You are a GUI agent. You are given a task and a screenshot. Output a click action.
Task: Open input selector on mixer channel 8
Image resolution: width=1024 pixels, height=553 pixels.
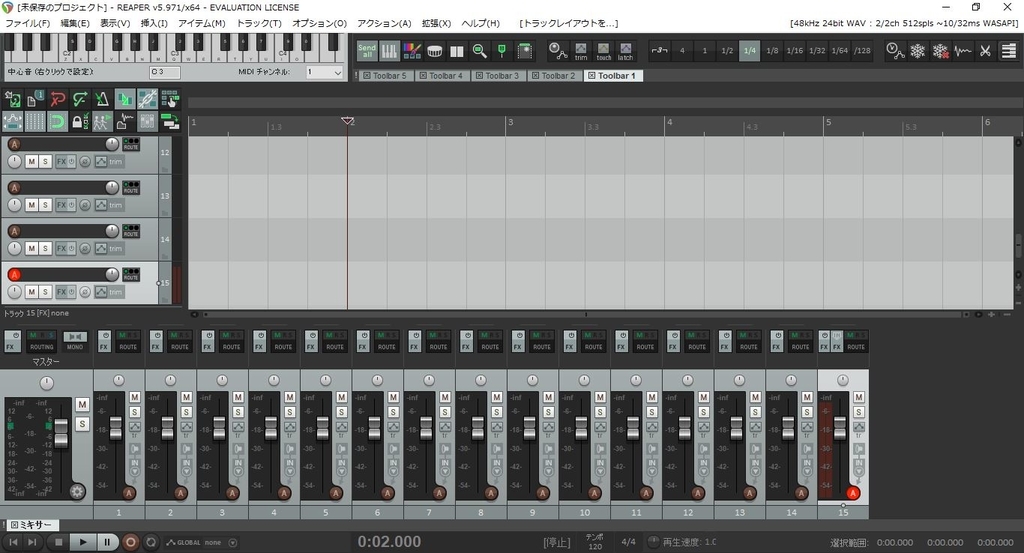(x=497, y=466)
